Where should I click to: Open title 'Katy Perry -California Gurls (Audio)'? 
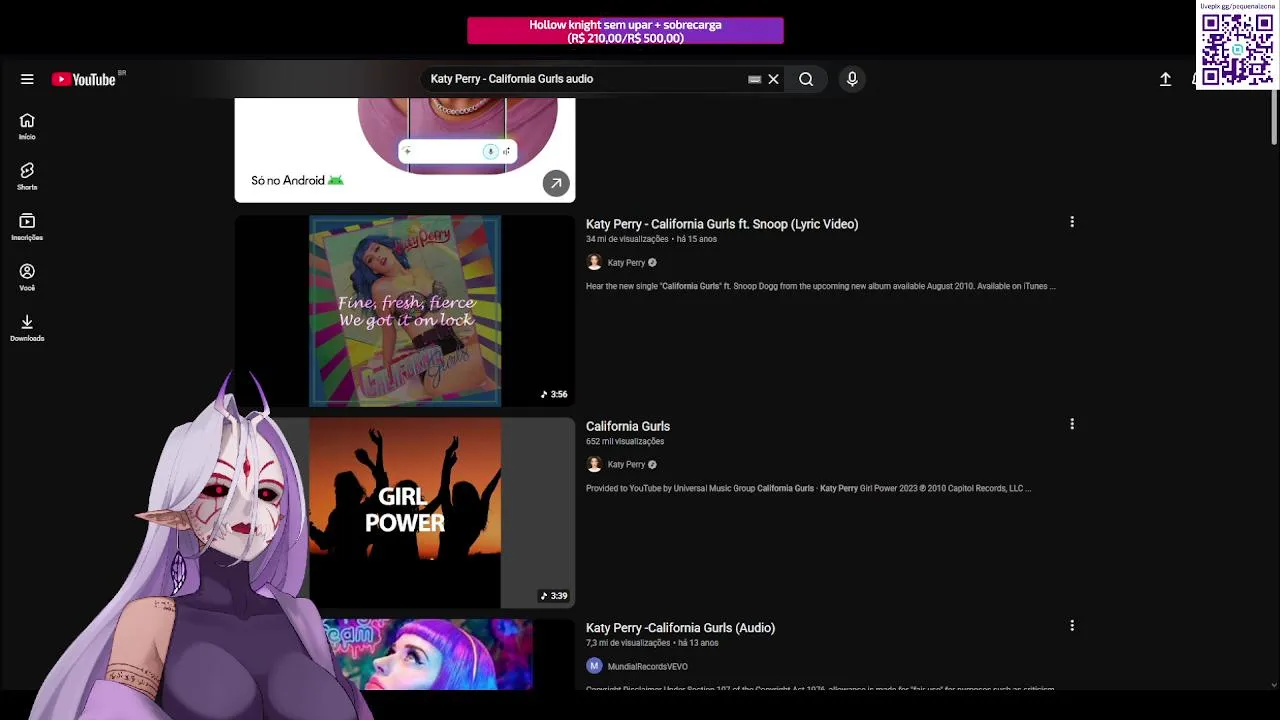click(680, 628)
